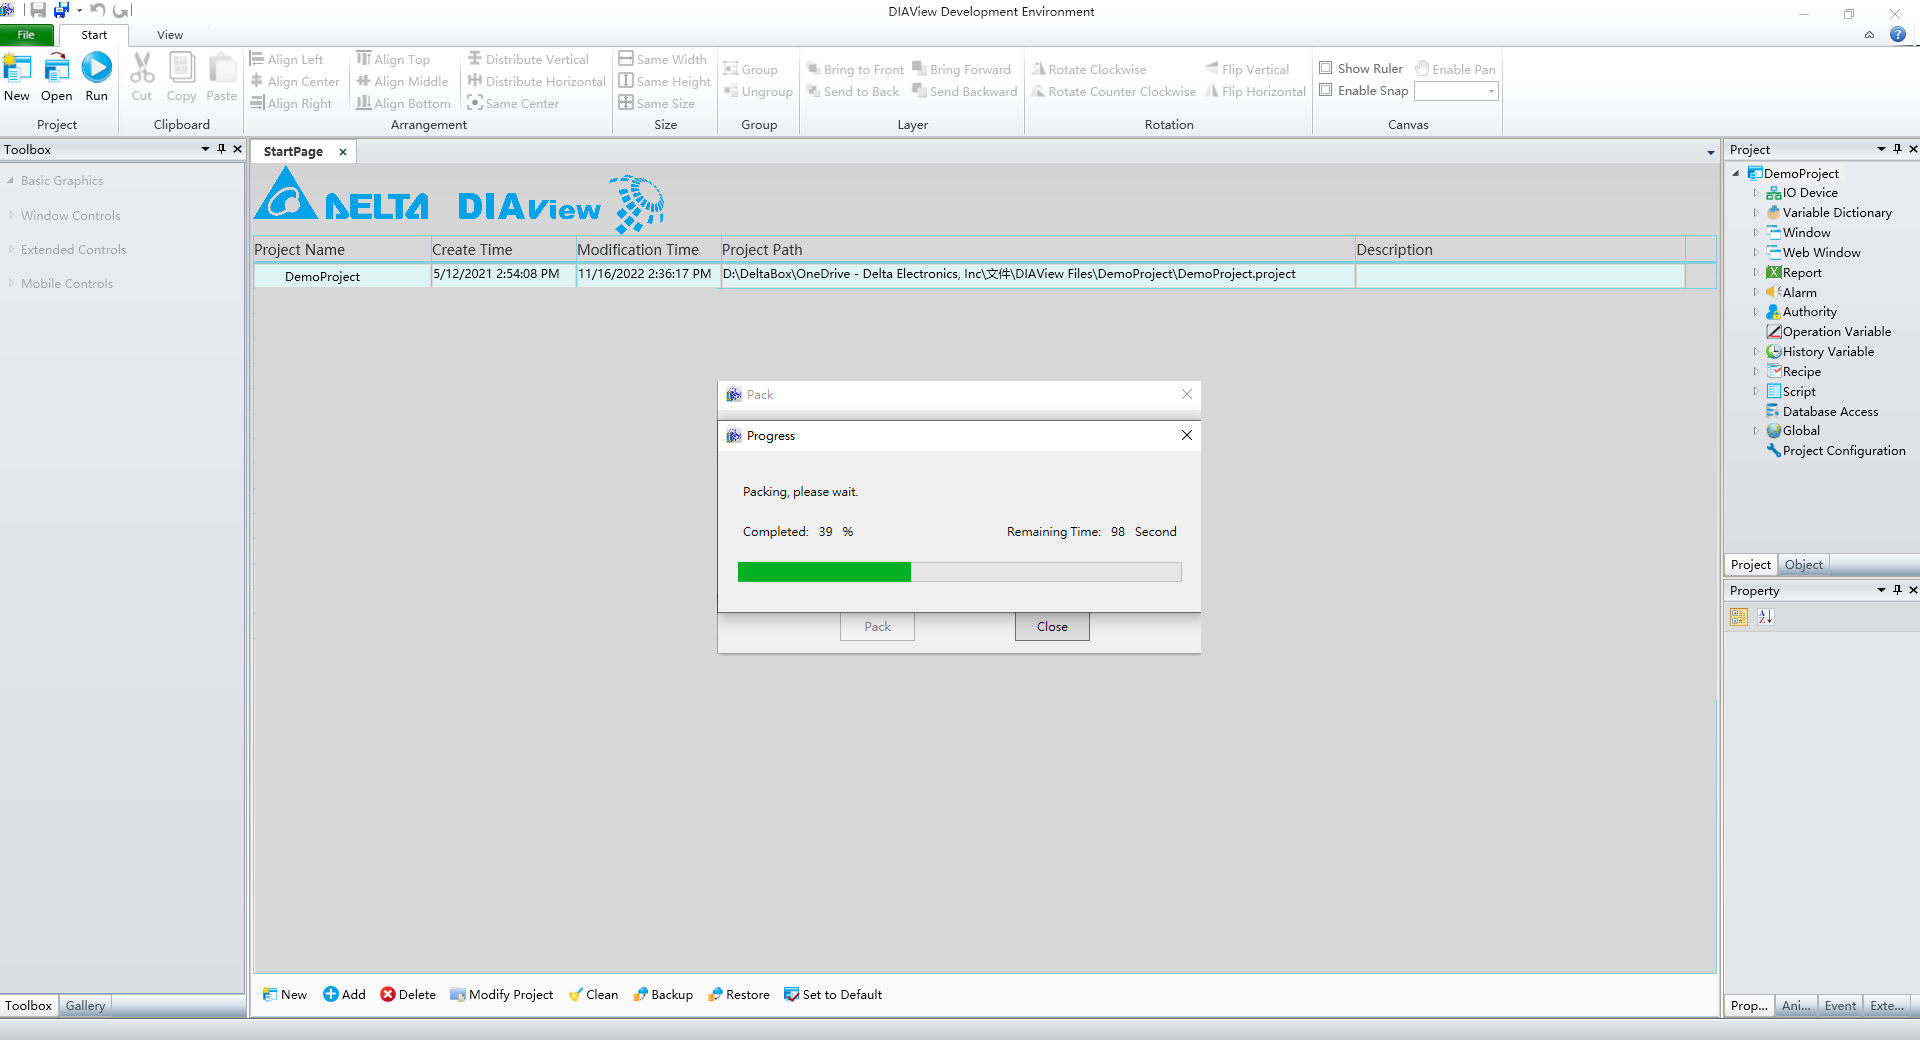Close the Progress dialog
Screen dimensions: 1920x1042
tap(1186, 435)
